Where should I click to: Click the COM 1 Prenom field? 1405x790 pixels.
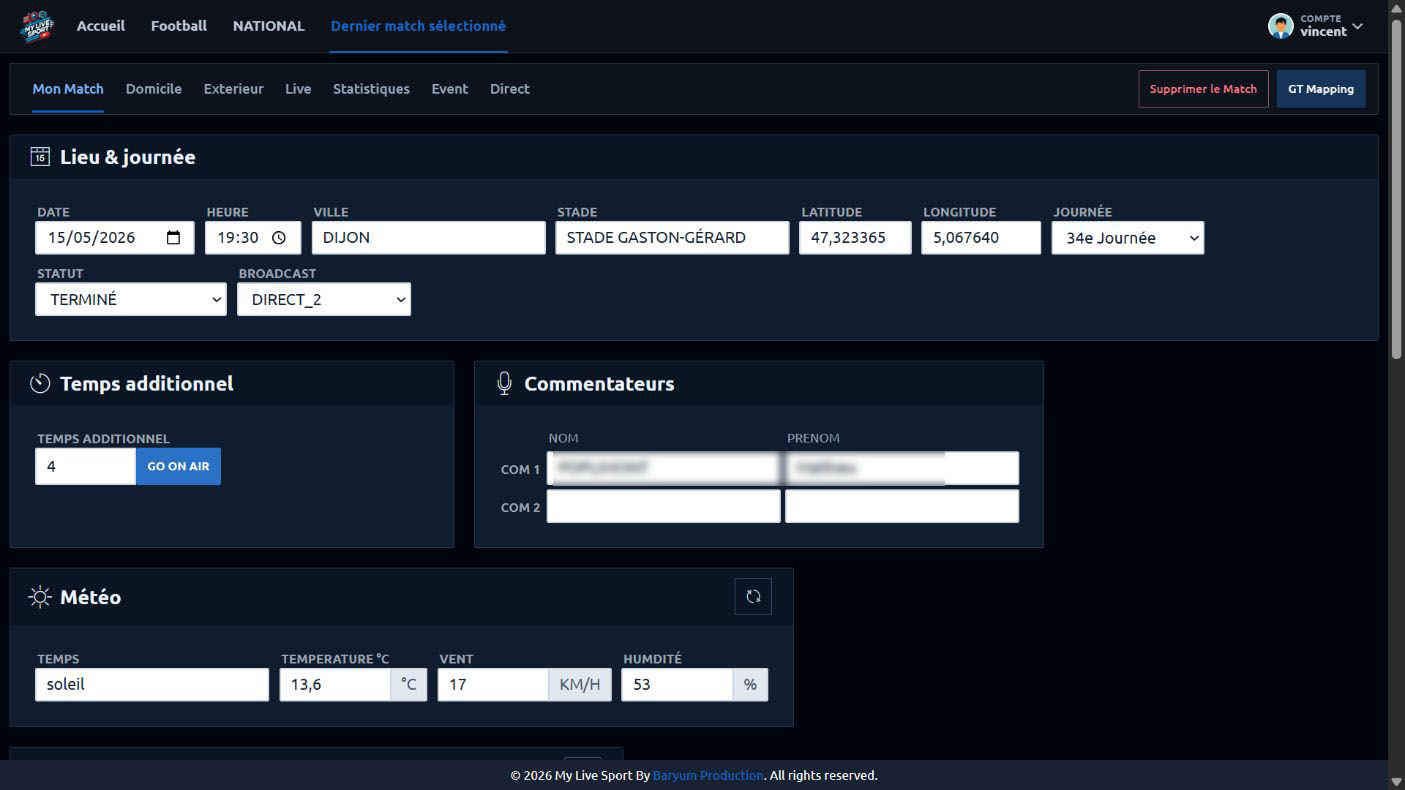click(902, 468)
